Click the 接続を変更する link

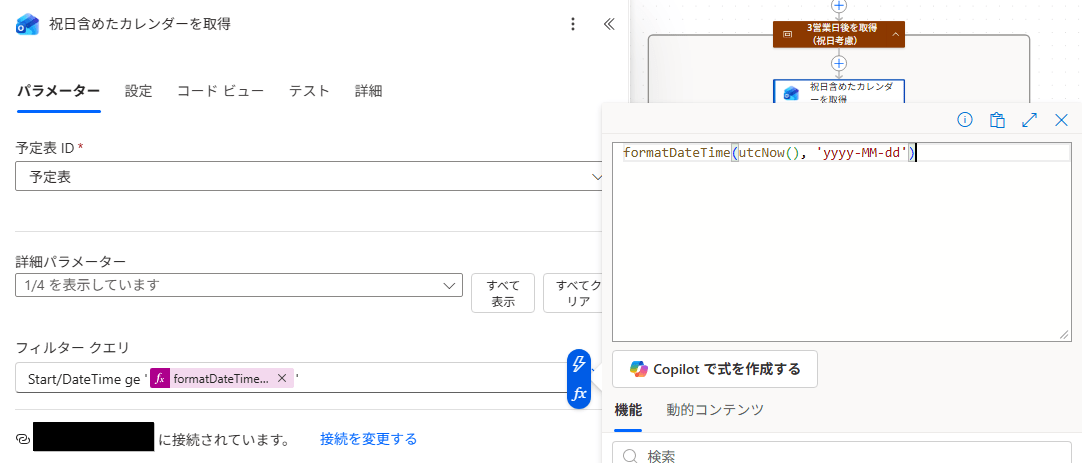(368, 439)
